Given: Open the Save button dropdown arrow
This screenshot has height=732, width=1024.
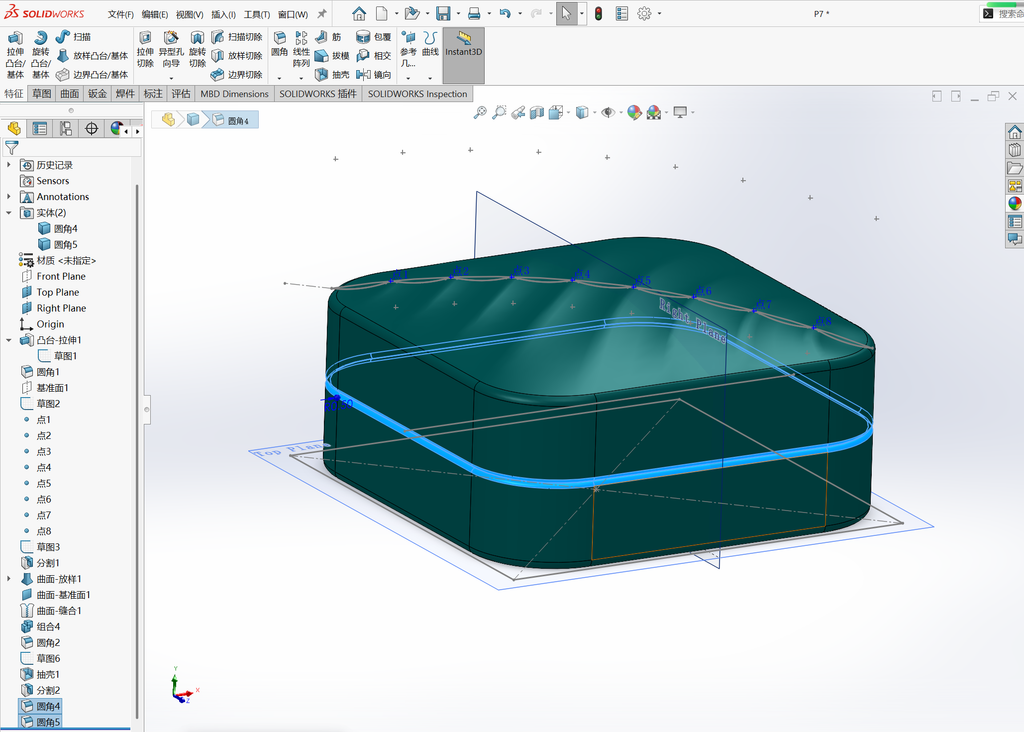Looking at the screenshot, I should 458,13.
